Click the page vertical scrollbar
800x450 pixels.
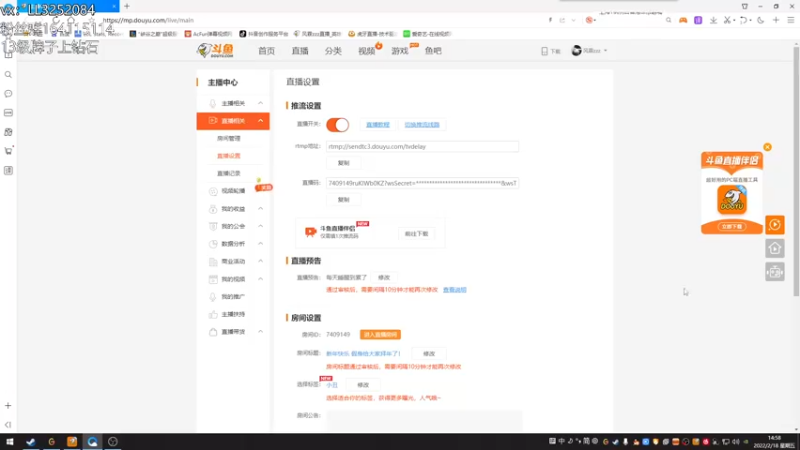[x=796, y=171]
